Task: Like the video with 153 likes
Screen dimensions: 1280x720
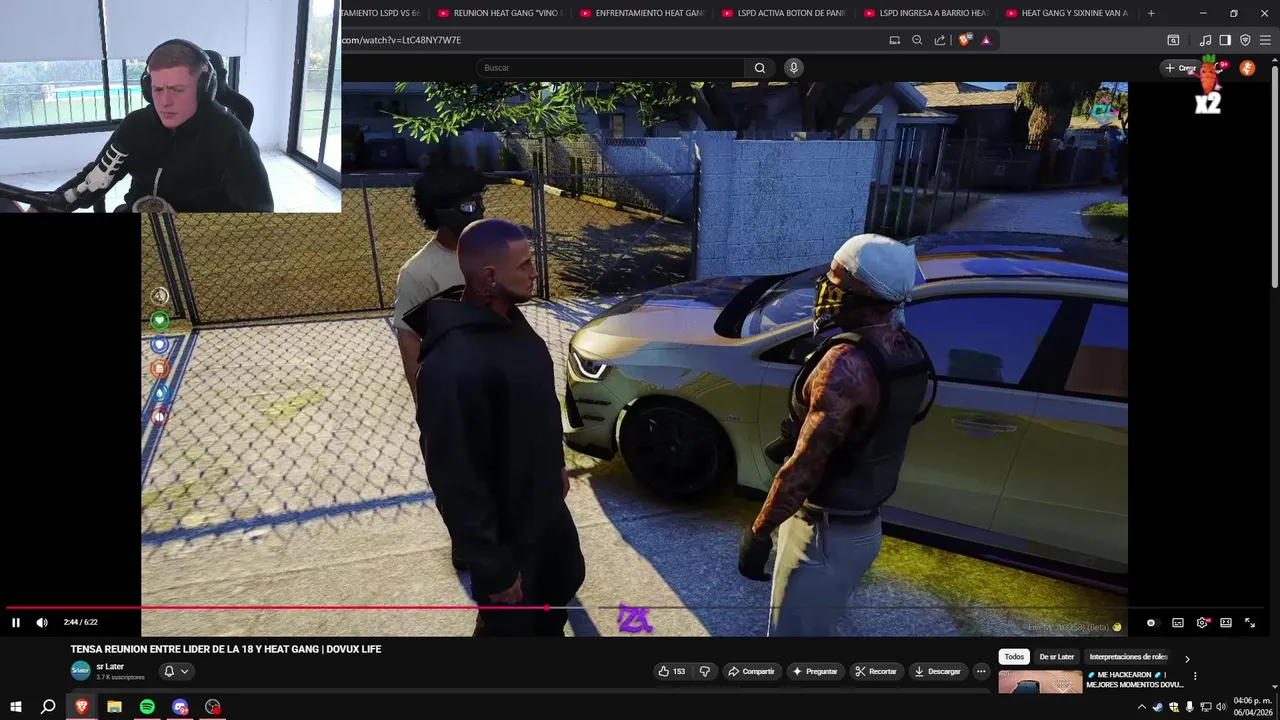Action: (x=672, y=671)
